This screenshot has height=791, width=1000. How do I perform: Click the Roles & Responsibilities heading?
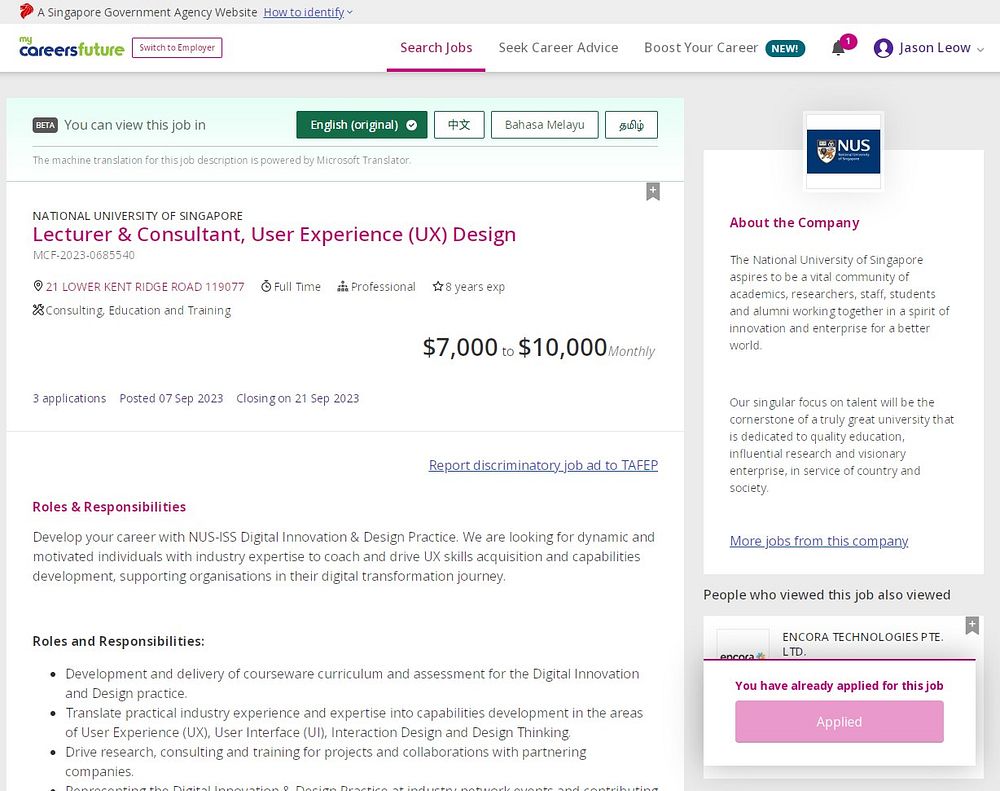click(x=109, y=507)
